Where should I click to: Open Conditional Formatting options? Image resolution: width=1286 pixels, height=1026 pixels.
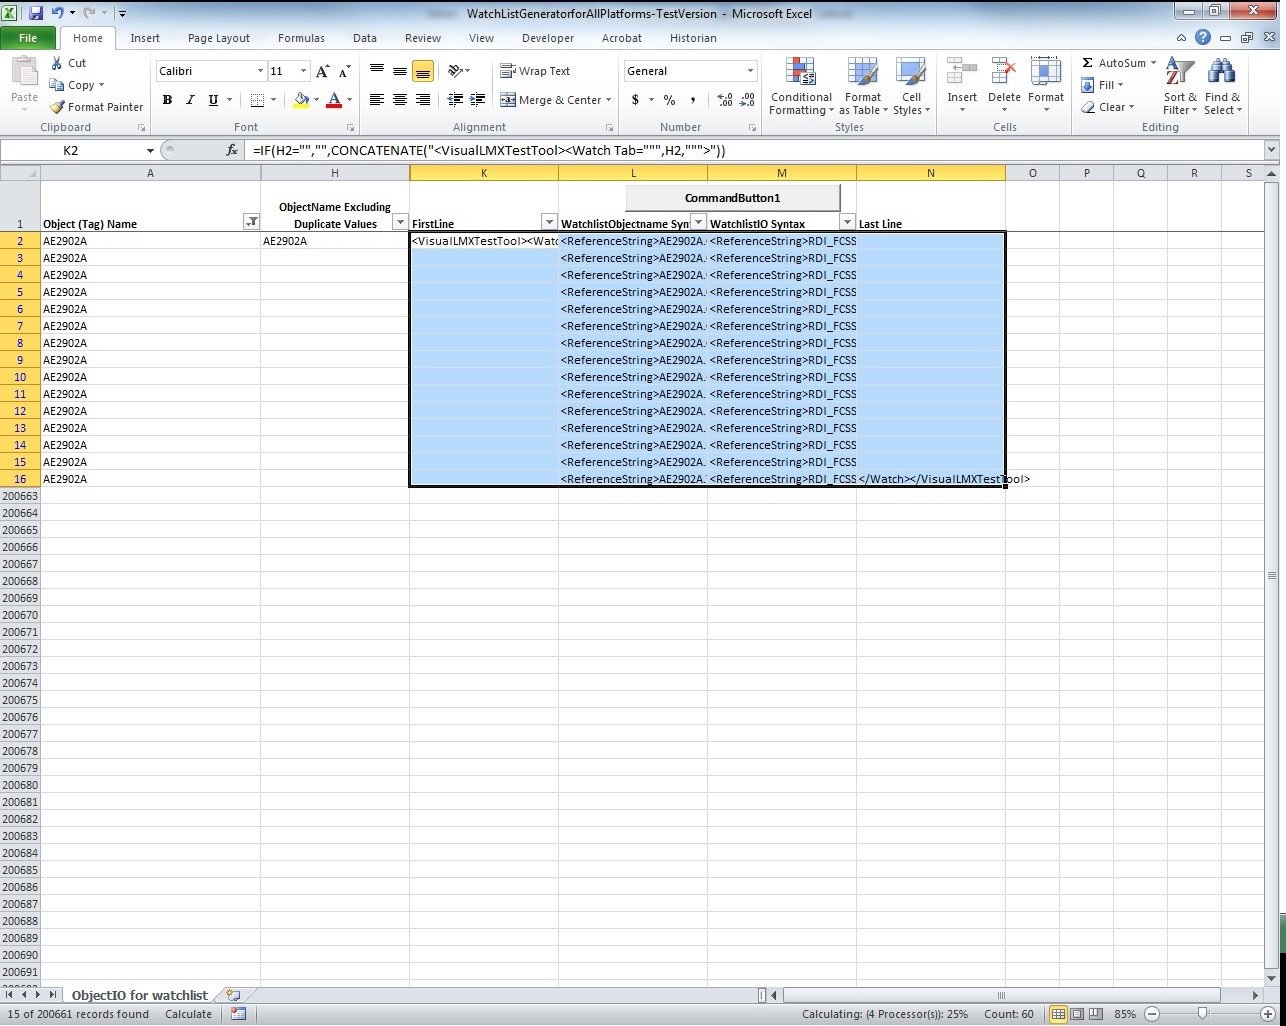[800, 85]
